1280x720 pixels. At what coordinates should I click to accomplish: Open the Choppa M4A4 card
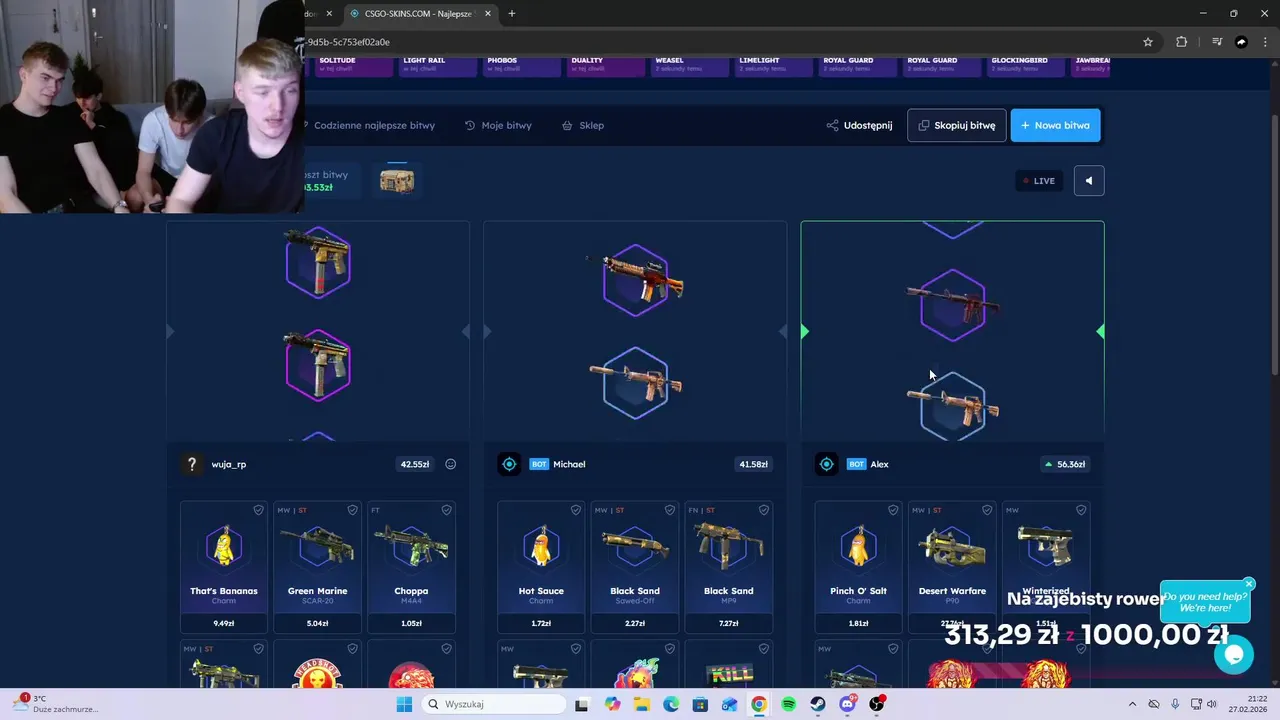click(x=411, y=567)
